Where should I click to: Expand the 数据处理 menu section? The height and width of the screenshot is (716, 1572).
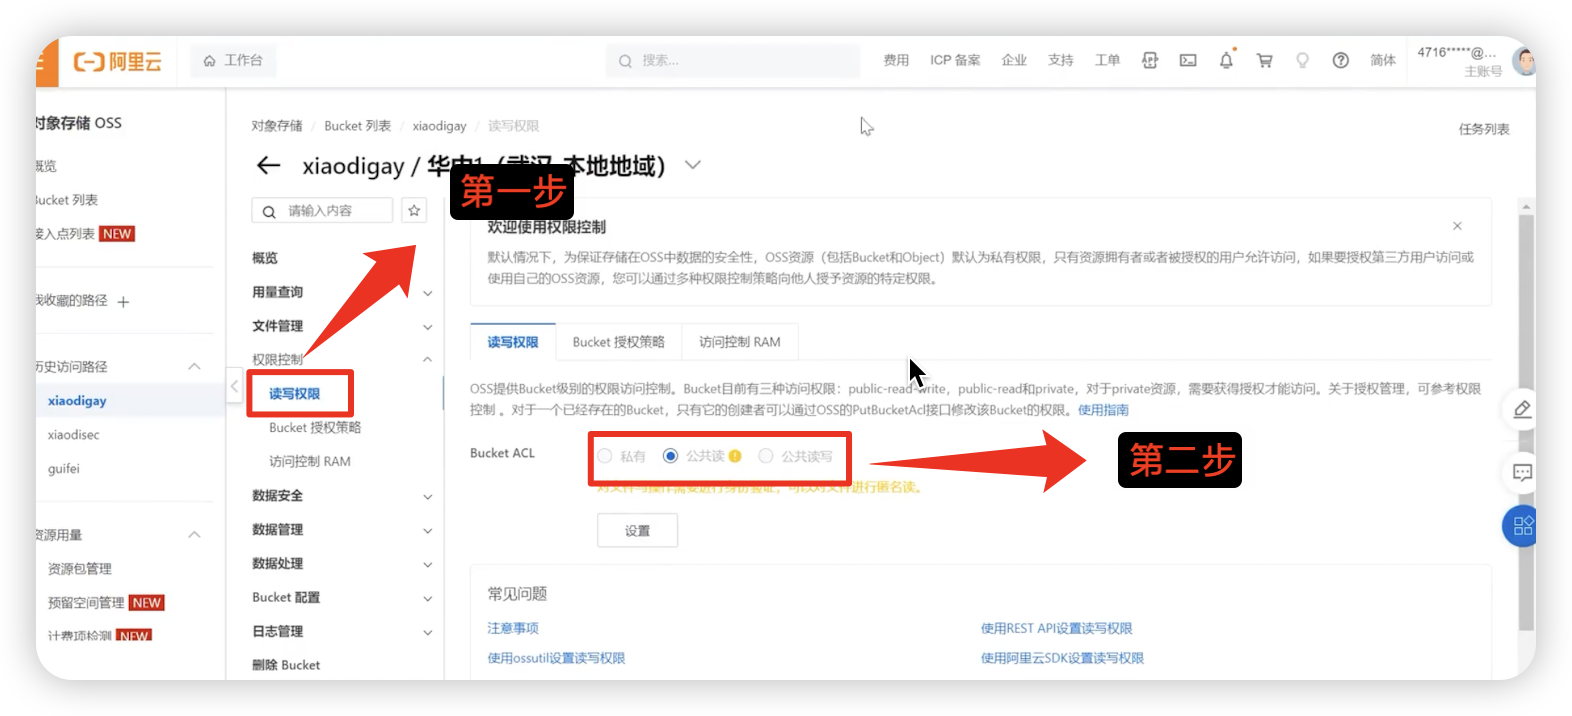[427, 565]
